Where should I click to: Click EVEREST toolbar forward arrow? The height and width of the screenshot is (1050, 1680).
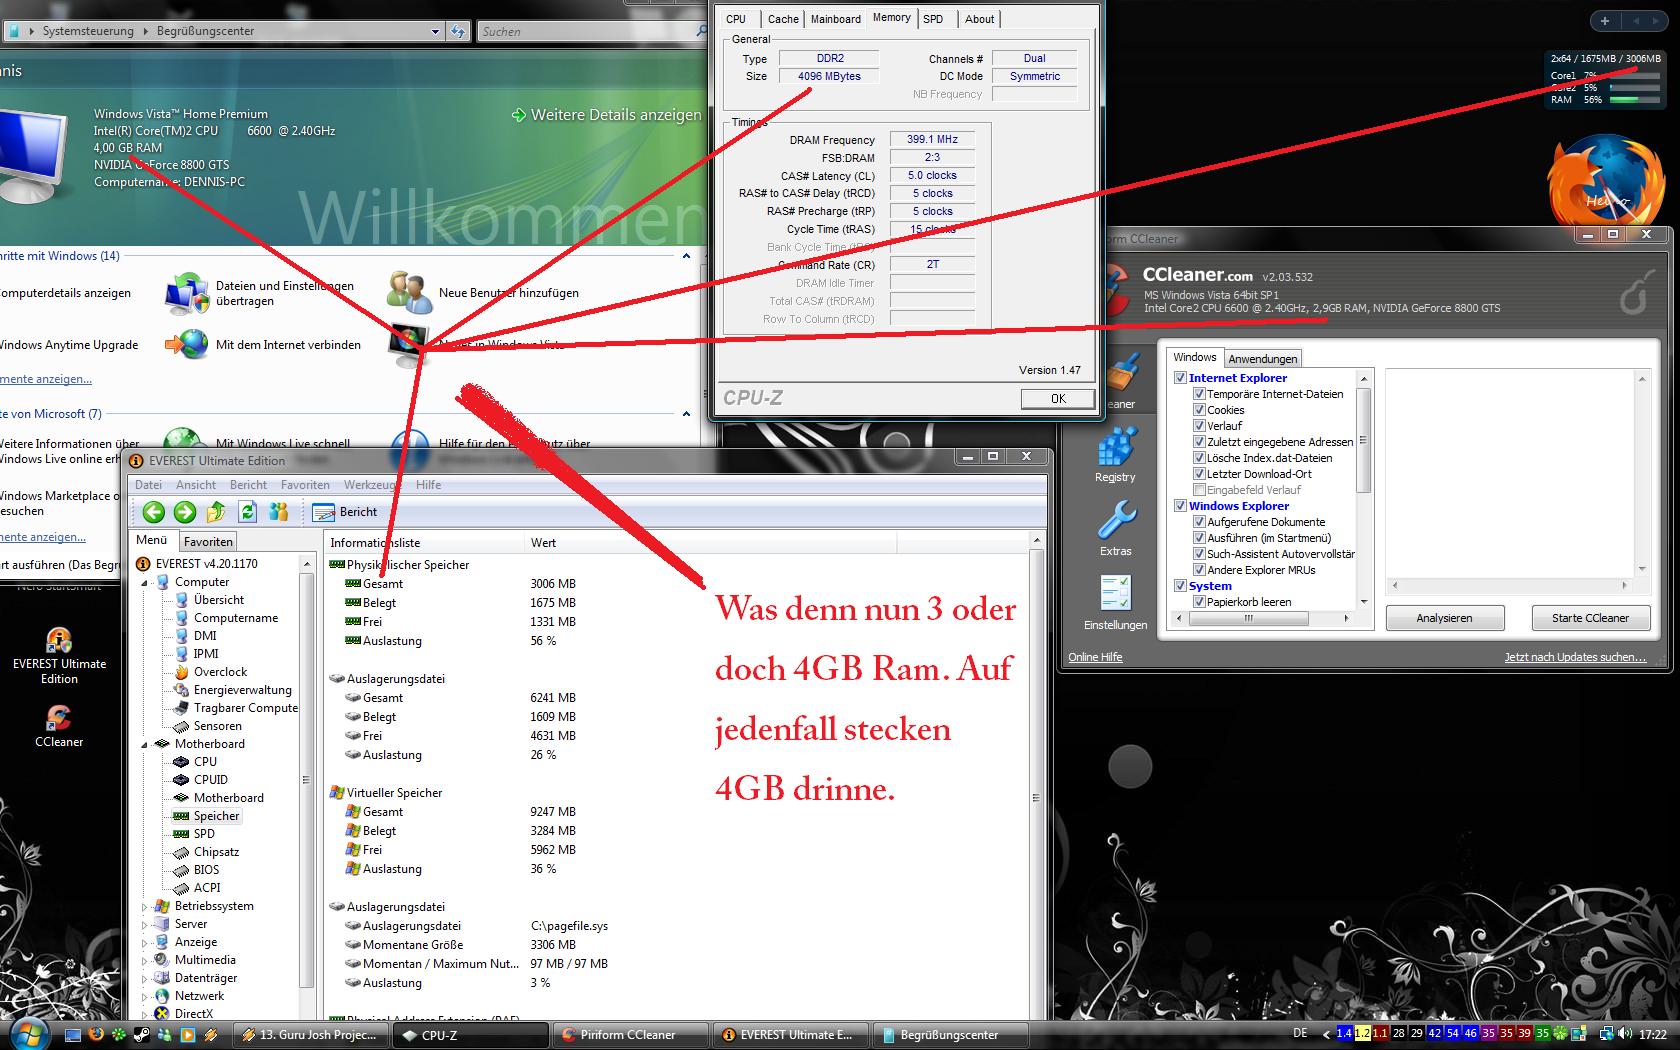pos(185,512)
